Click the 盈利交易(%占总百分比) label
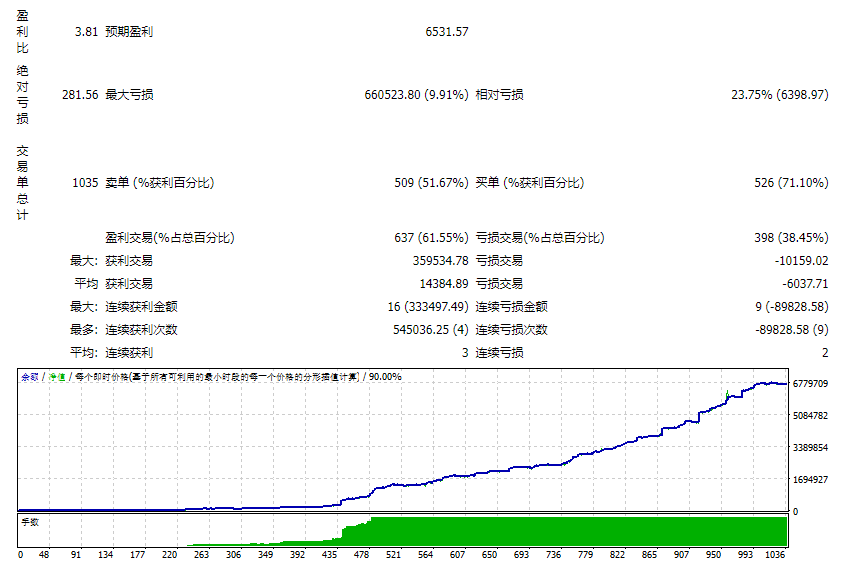Image resolution: width=846 pixels, height=563 pixels. (169, 238)
